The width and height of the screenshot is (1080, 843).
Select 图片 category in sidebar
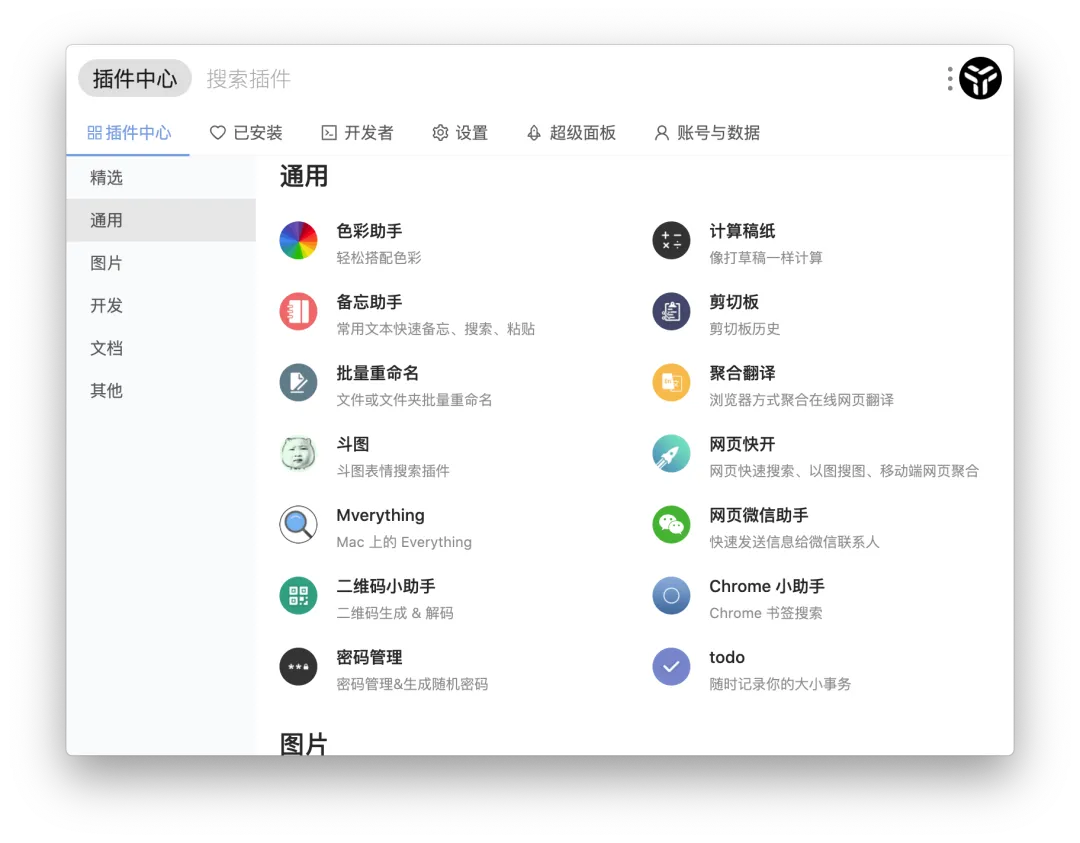(x=161, y=263)
